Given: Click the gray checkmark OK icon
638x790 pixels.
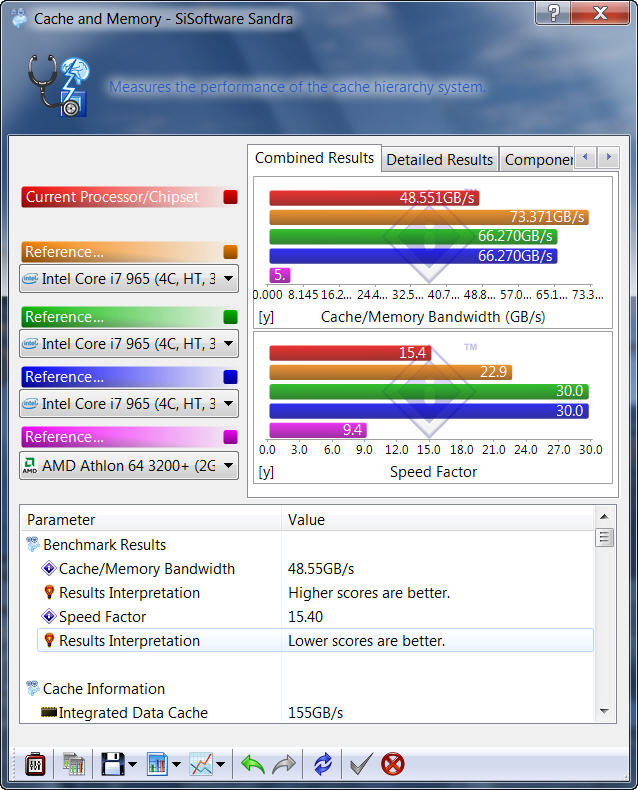Looking at the screenshot, I should point(361,764).
